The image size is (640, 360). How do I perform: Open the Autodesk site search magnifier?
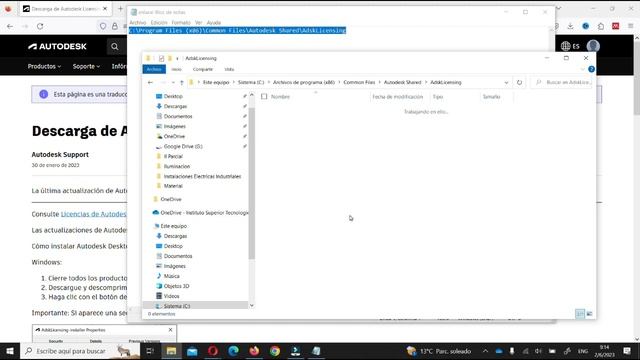pos(115,47)
